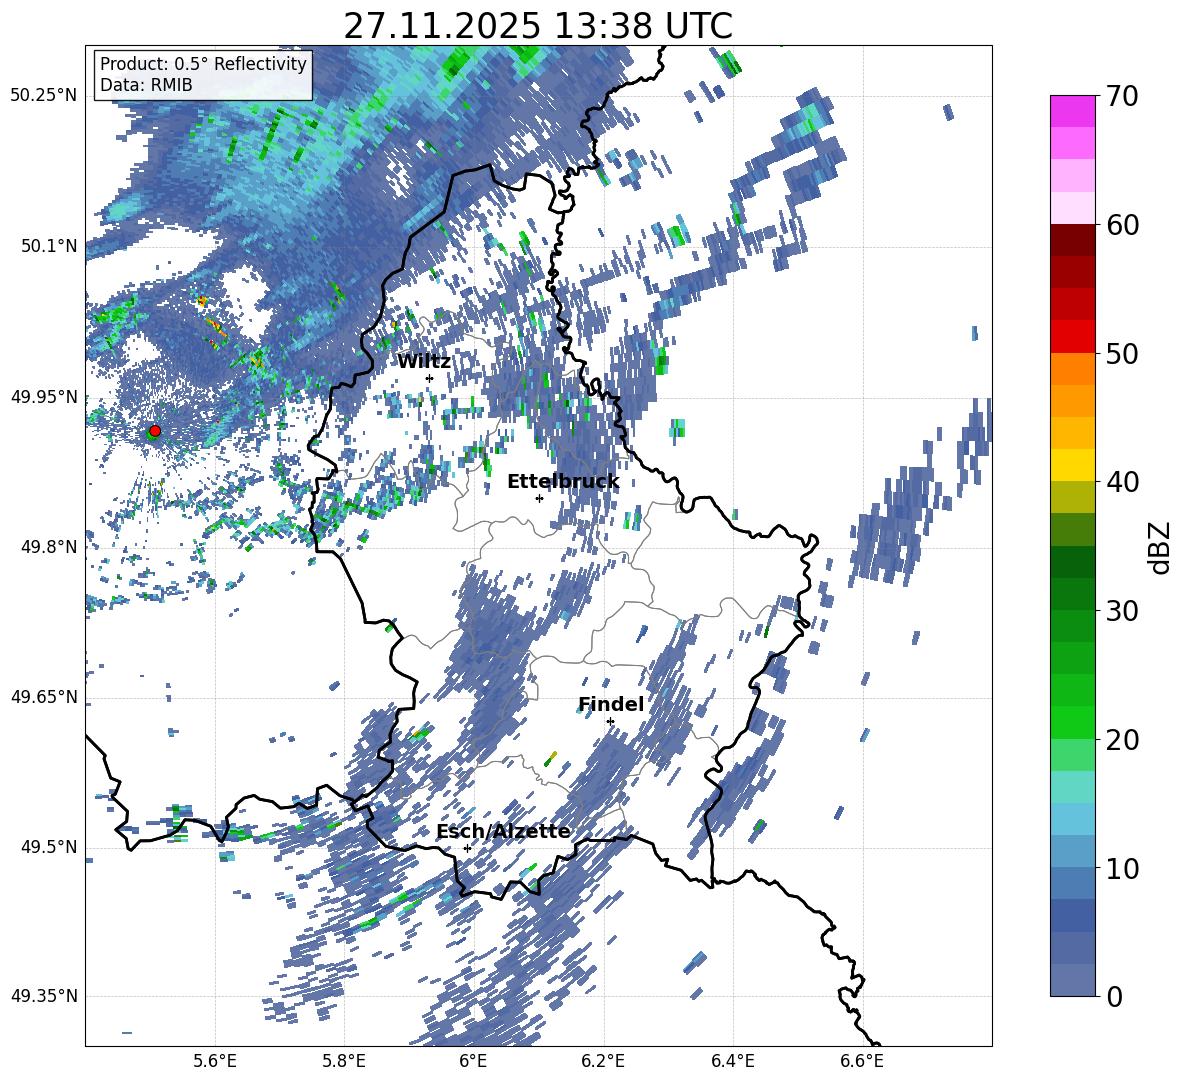Click the '49.5°N' latitude label

49,847
